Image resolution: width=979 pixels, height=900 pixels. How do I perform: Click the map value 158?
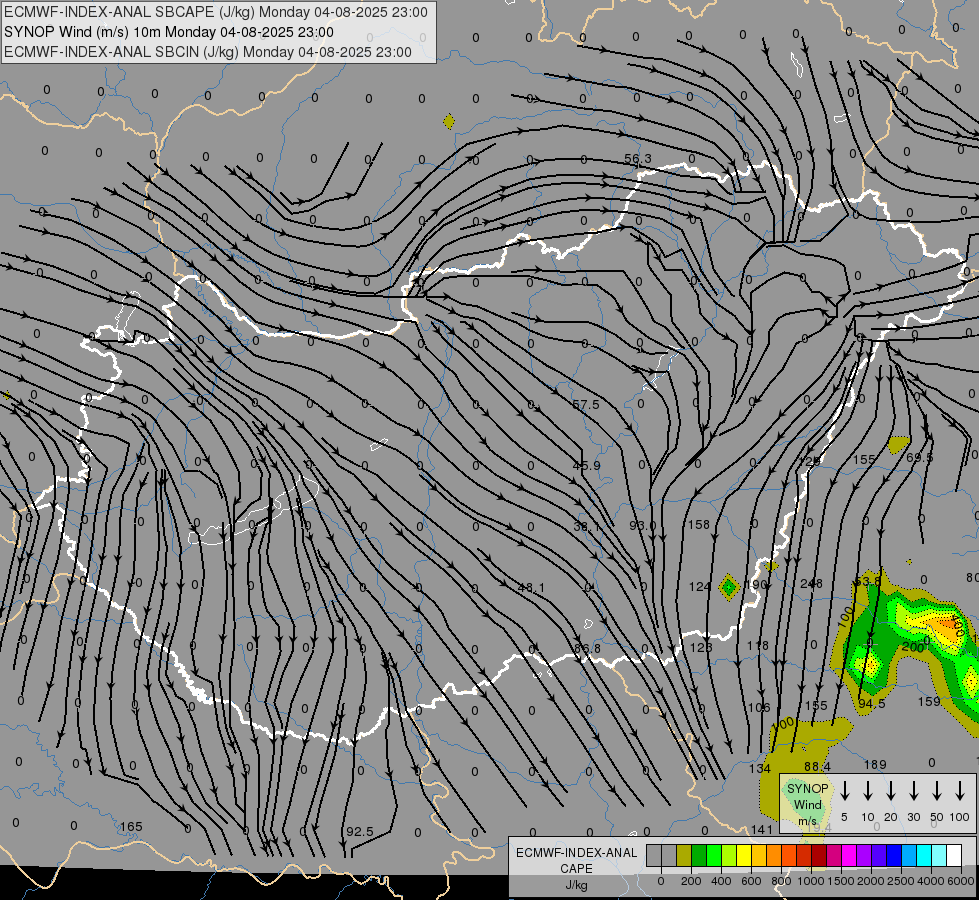point(699,525)
